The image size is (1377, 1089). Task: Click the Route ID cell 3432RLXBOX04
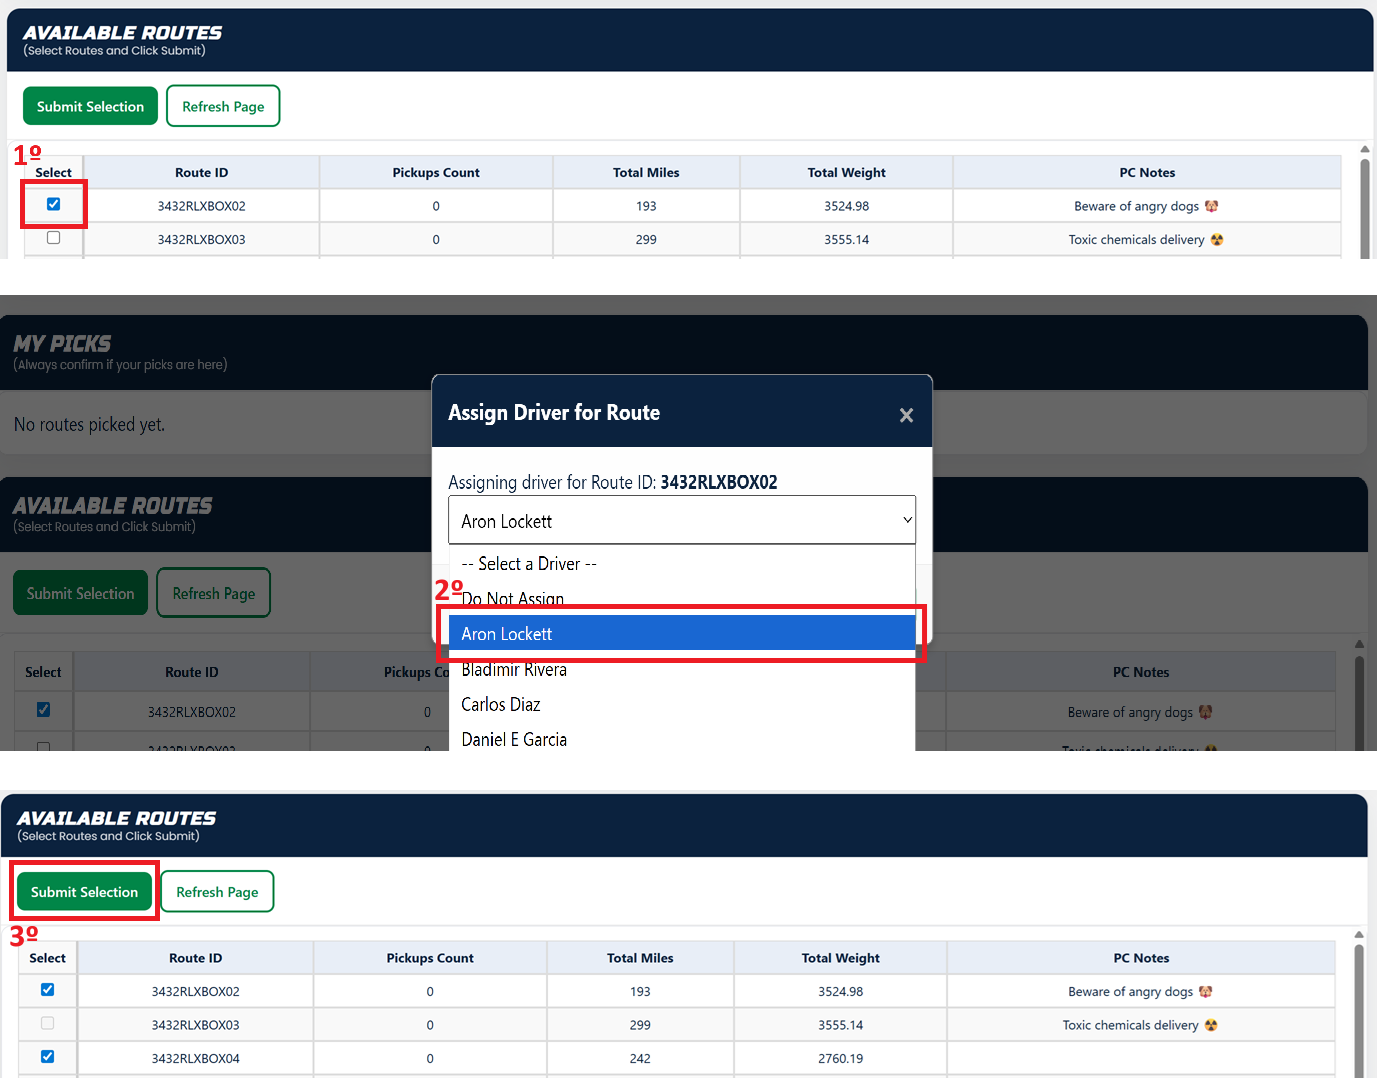tap(196, 1058)
